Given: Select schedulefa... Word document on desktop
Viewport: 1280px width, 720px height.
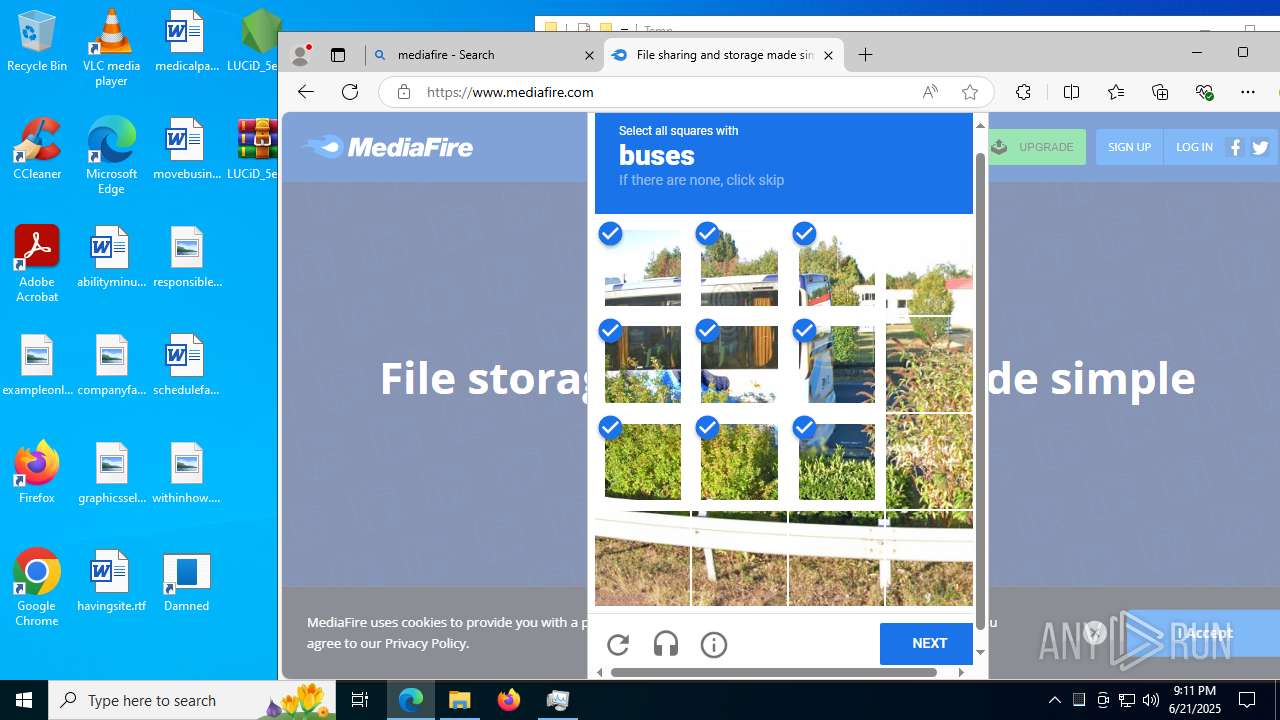Looking at the screenshot, I should (x=186, y=364).
